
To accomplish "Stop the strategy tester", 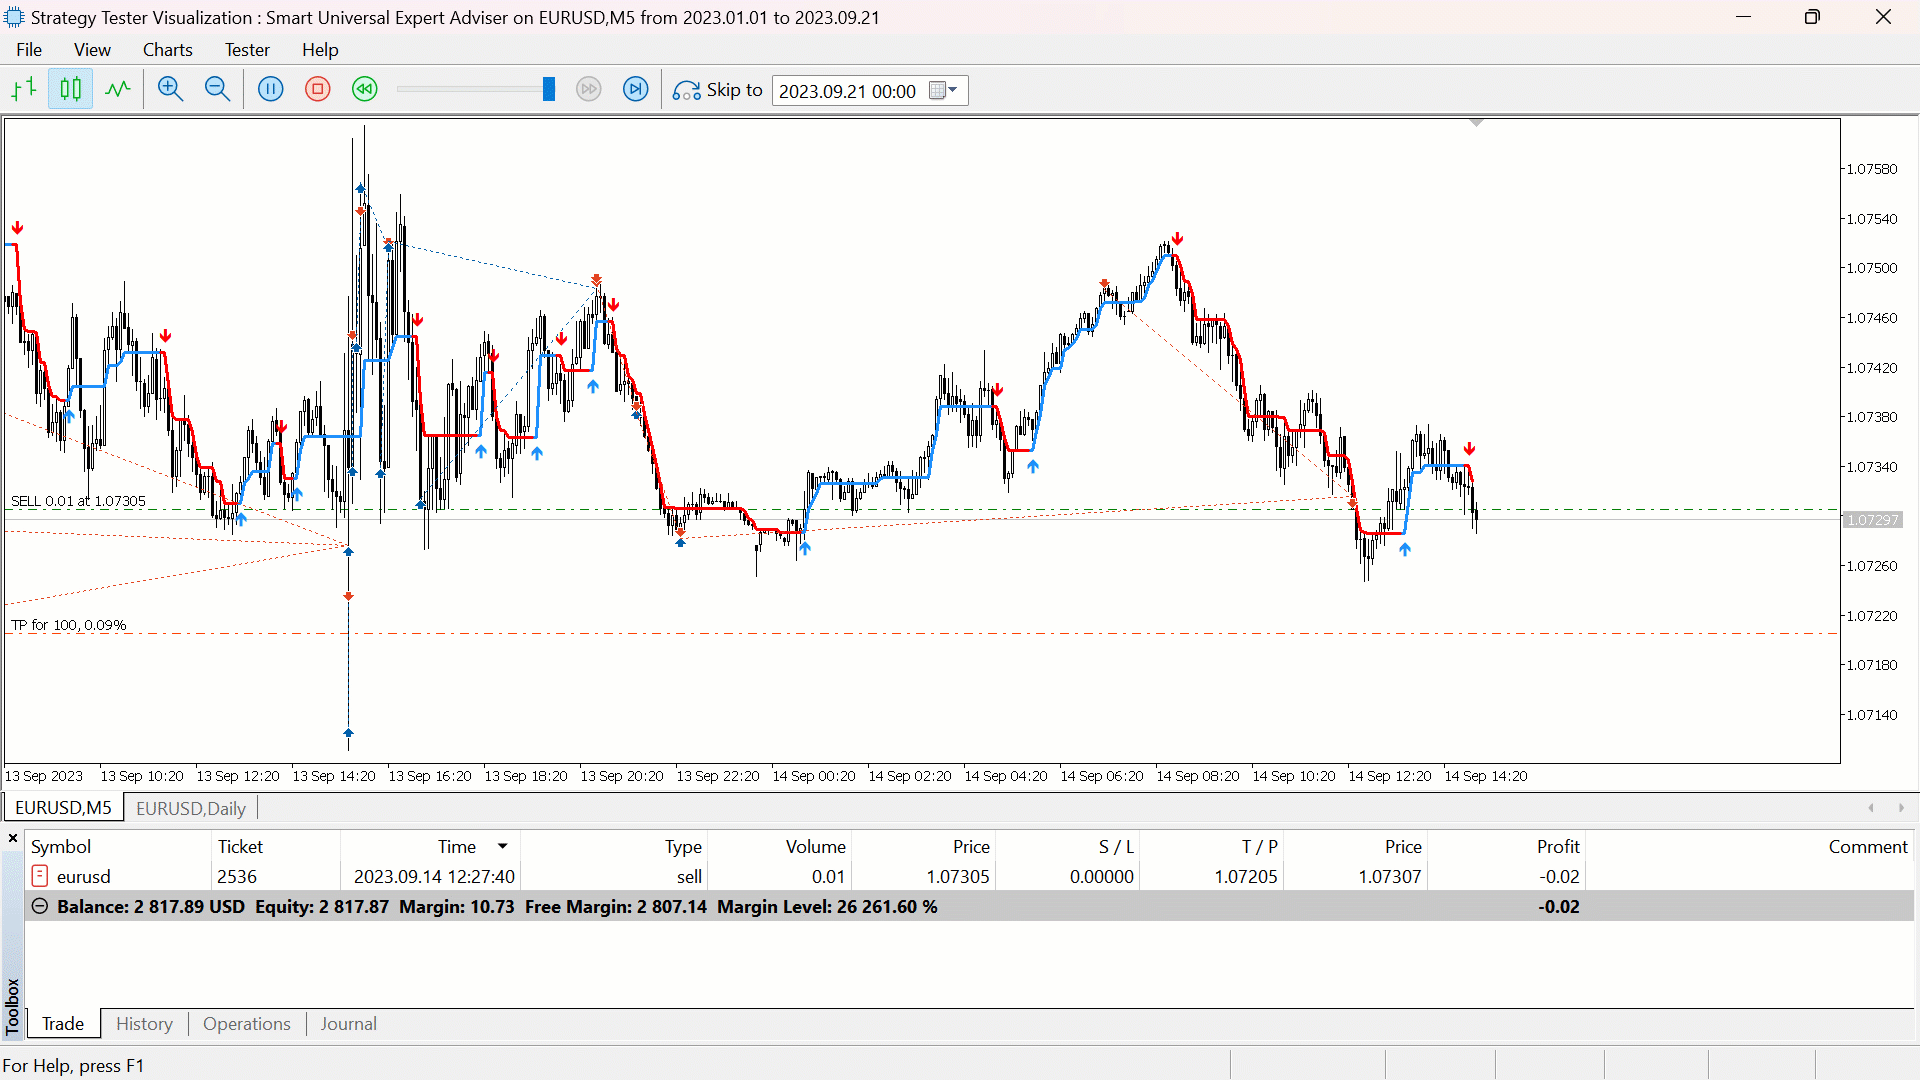I will (318, 90).
